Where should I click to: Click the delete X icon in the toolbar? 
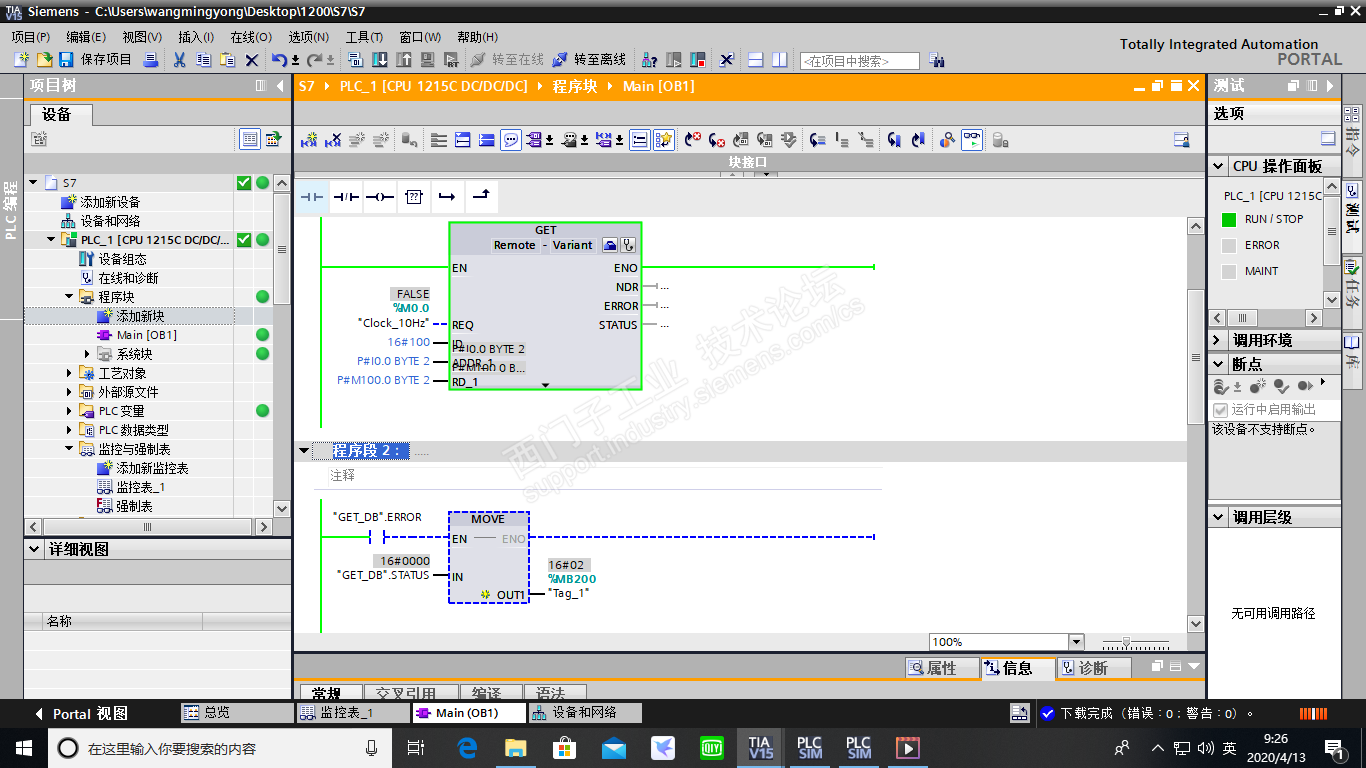(x=252, y=60)
